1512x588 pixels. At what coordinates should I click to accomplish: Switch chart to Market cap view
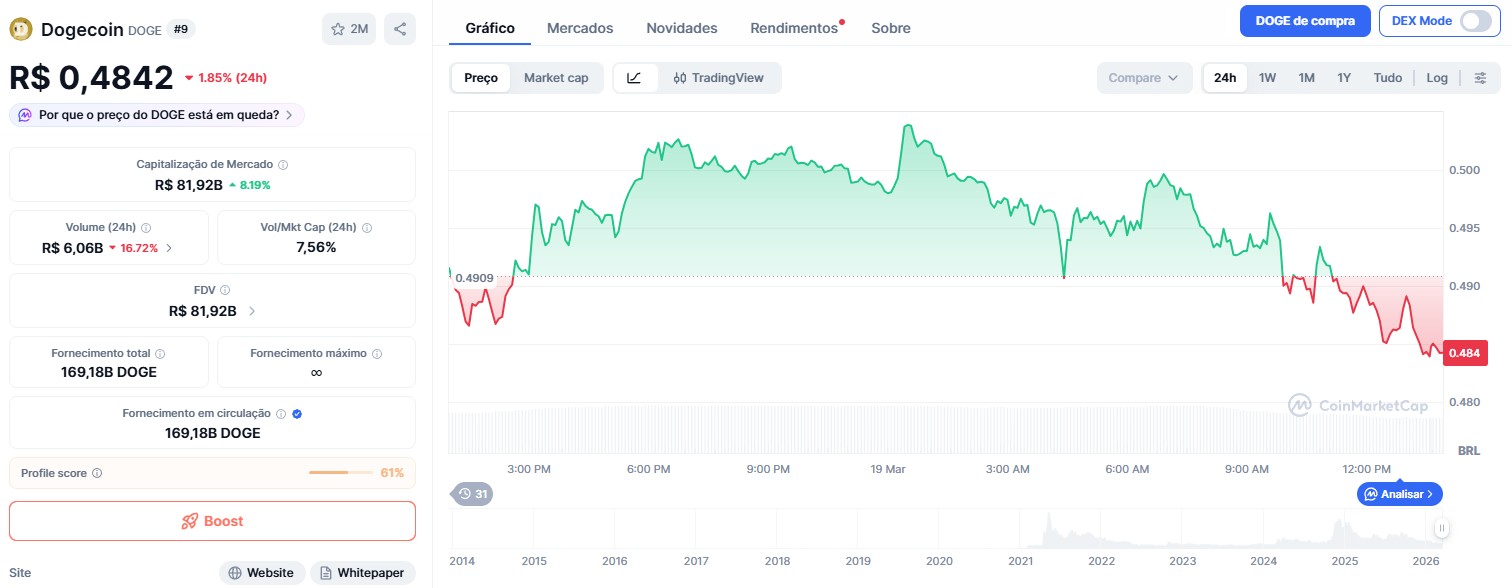(556, 78)
